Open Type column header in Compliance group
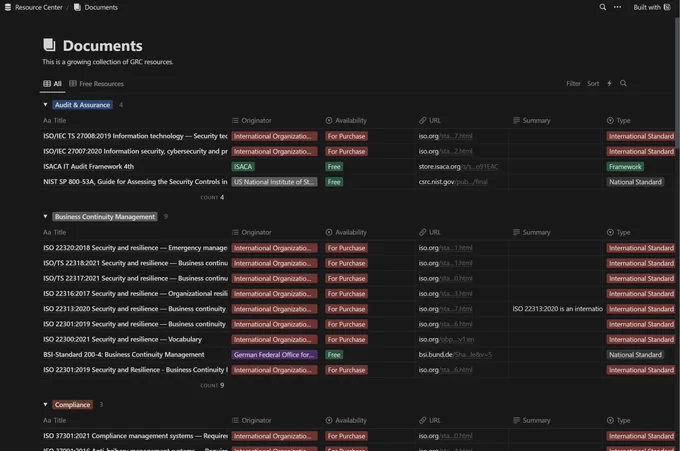This screenshot has width=680, height=451. point(618,420)
